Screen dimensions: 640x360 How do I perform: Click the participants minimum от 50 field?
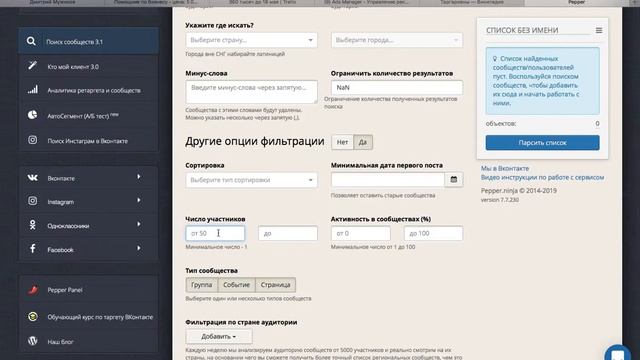[x=215, y=233]
